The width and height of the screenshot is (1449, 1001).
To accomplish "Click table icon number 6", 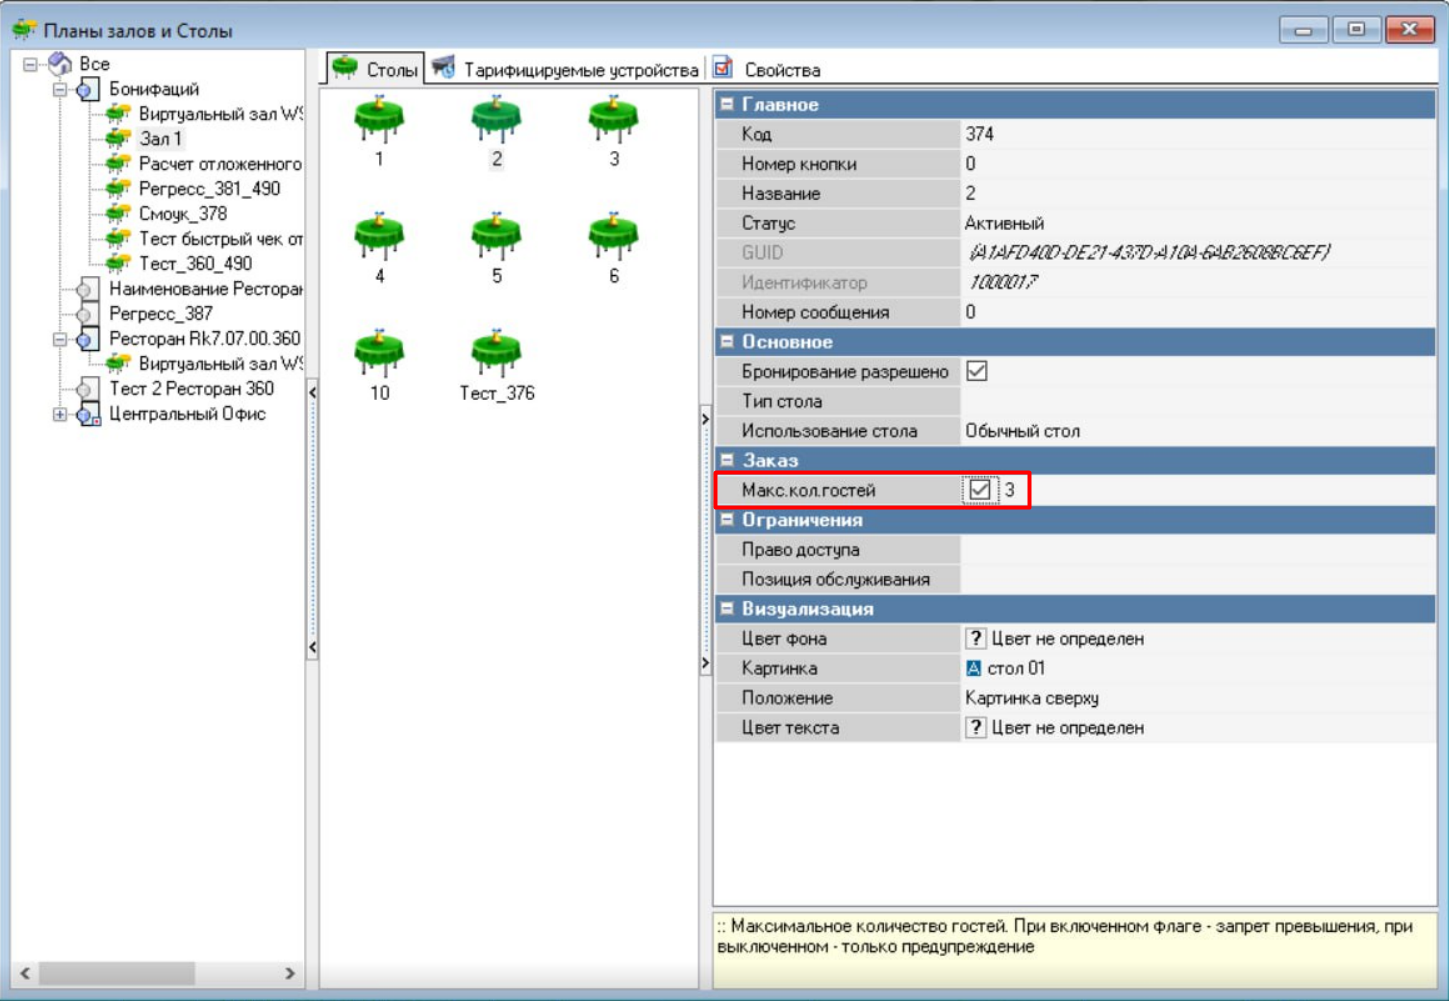I will tap(613, 237).
